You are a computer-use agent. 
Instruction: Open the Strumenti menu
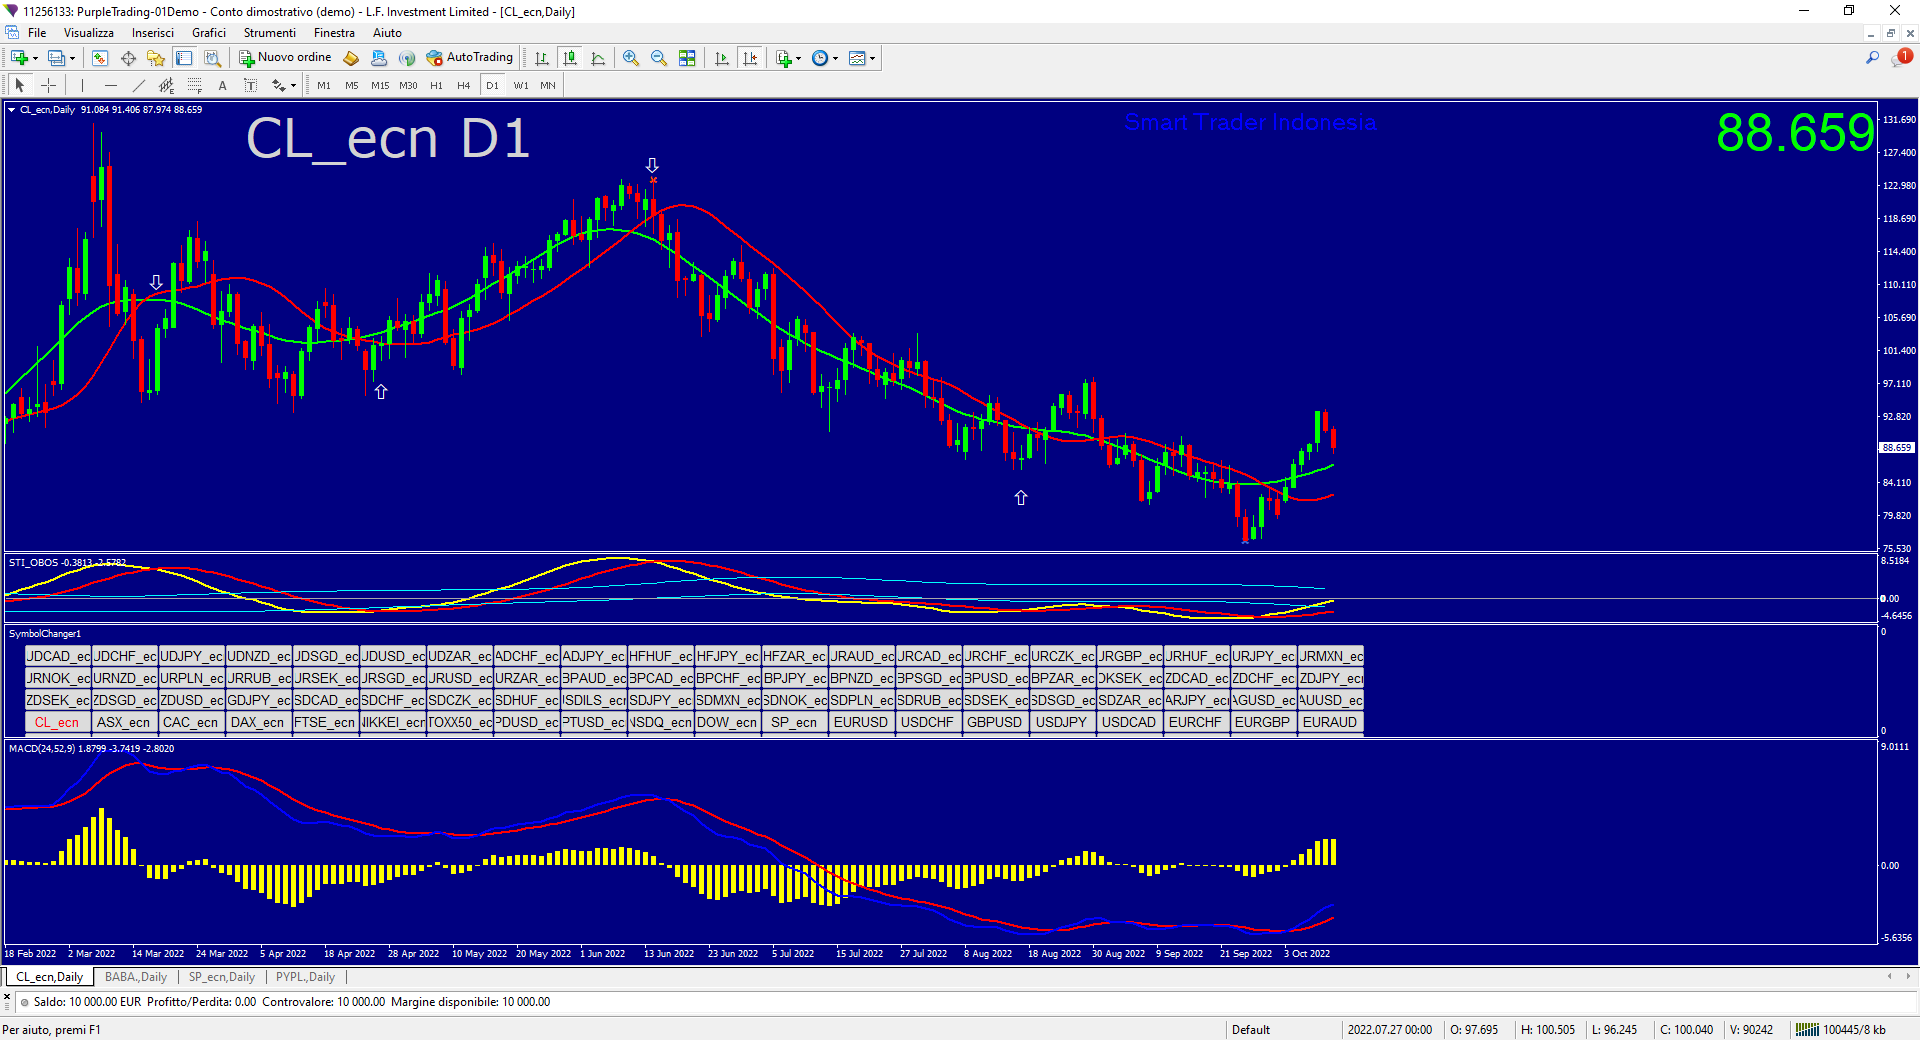[270, 33]
